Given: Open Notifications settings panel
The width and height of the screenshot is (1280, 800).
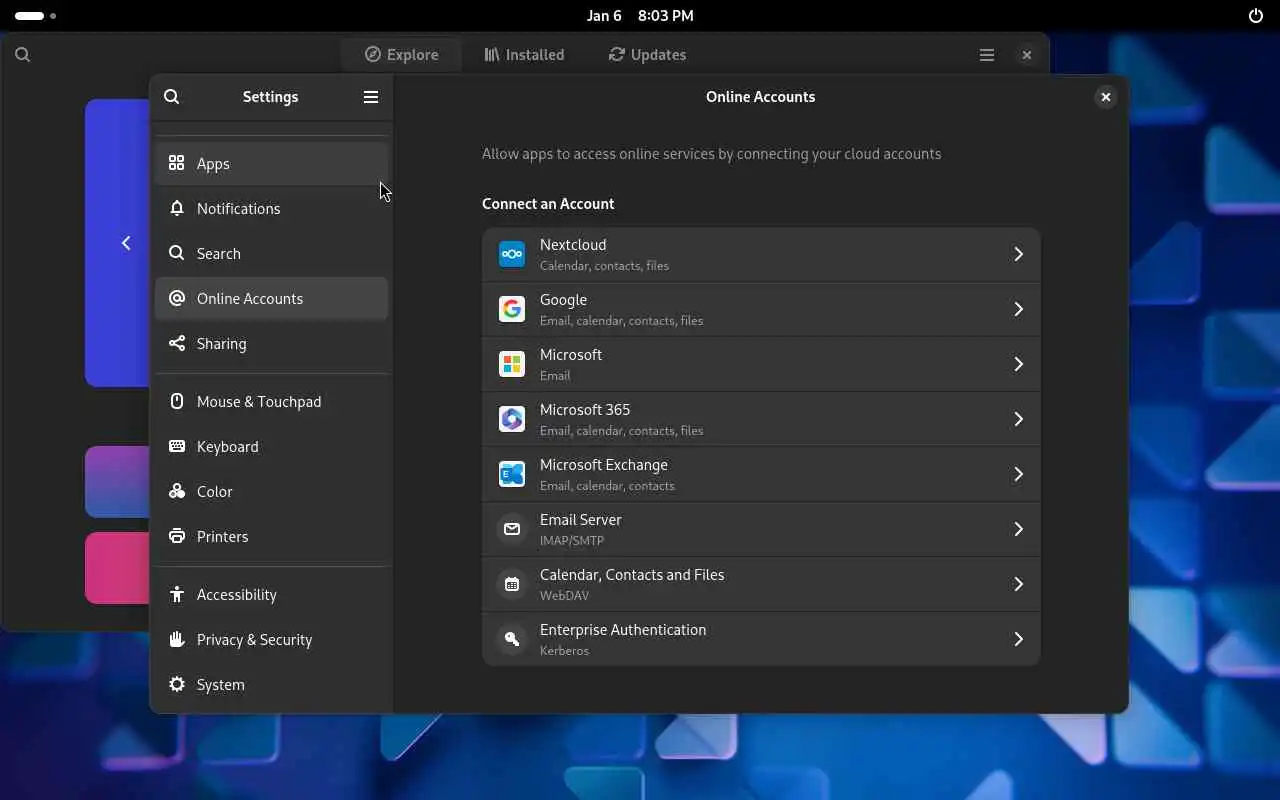Looking at the screenshot, I should (271, 208).
